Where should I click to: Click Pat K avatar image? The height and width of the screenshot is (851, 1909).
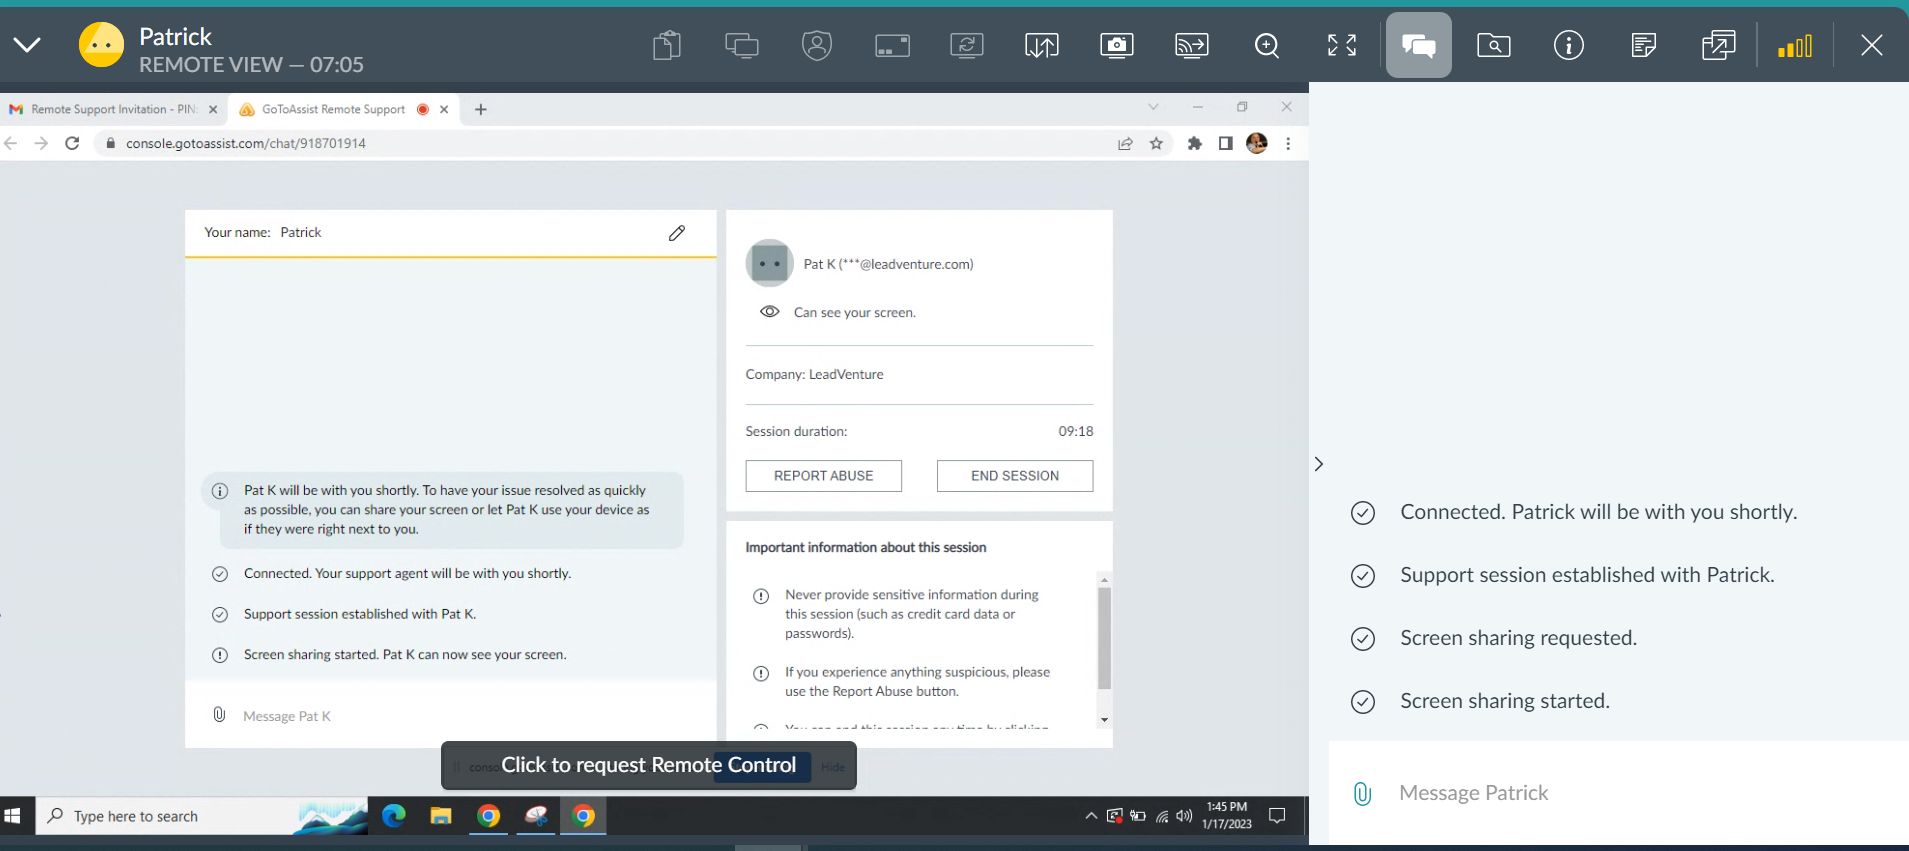click(x=769, y=264)
